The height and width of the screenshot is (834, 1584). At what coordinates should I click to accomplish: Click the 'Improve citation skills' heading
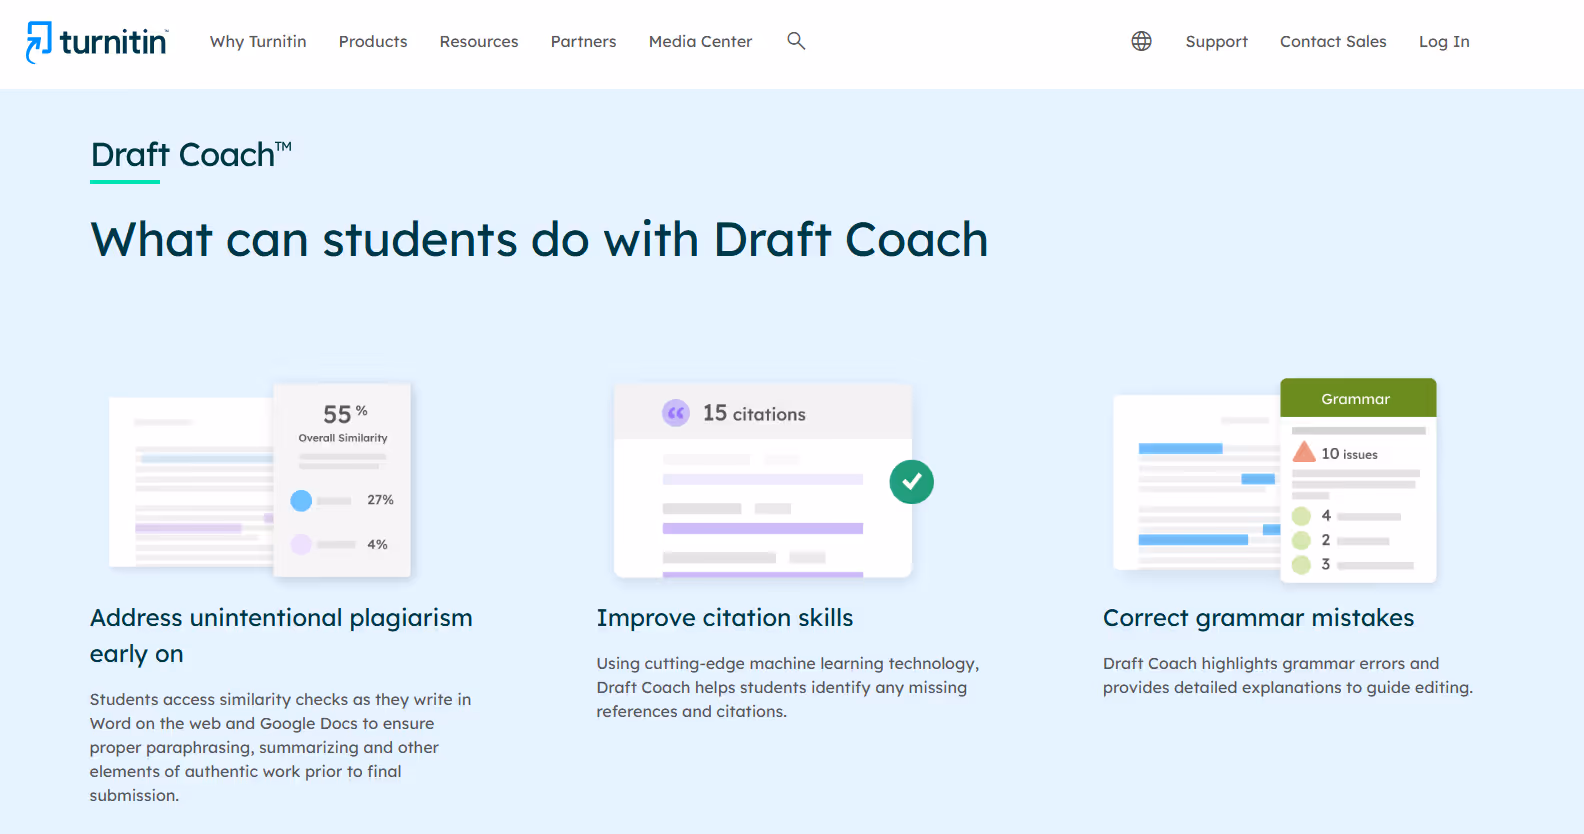tap(725, 618)
